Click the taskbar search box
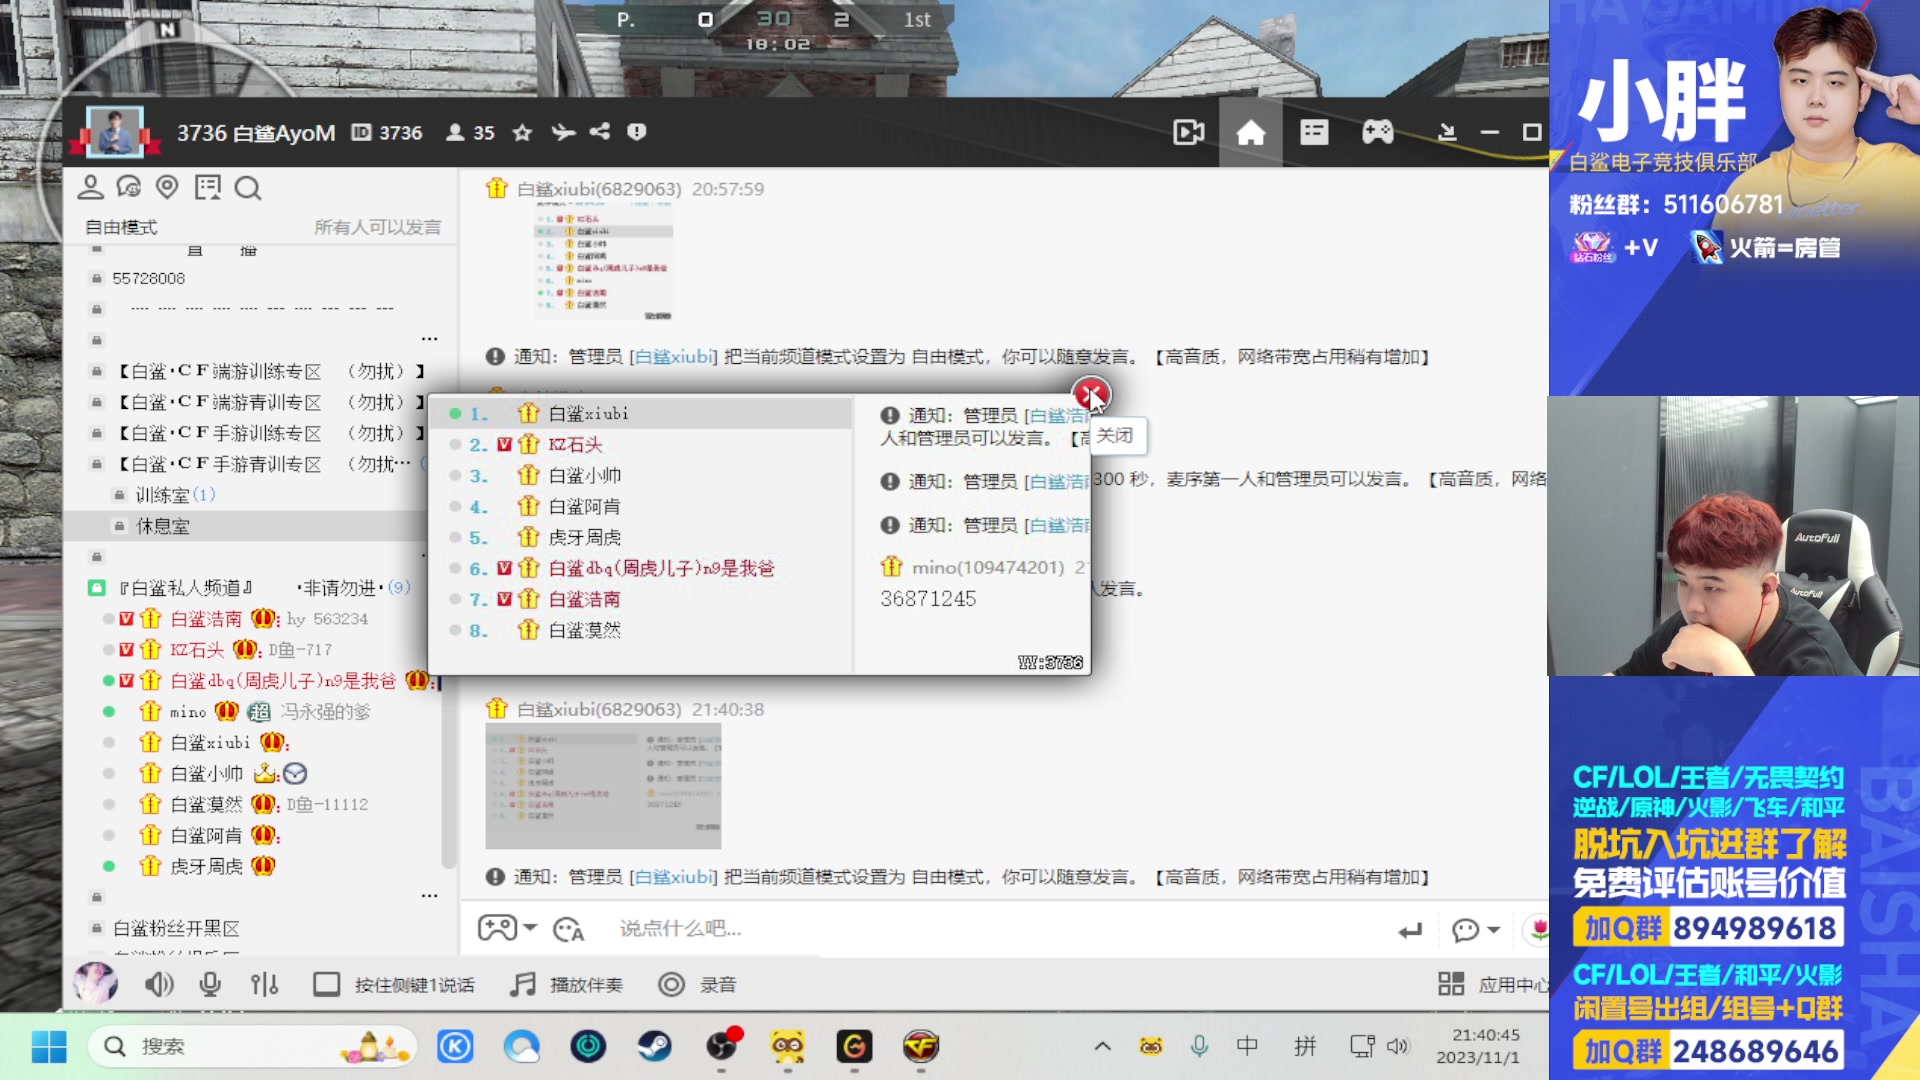Viewport: 1920px width, 1080px height. (252, 1047)
